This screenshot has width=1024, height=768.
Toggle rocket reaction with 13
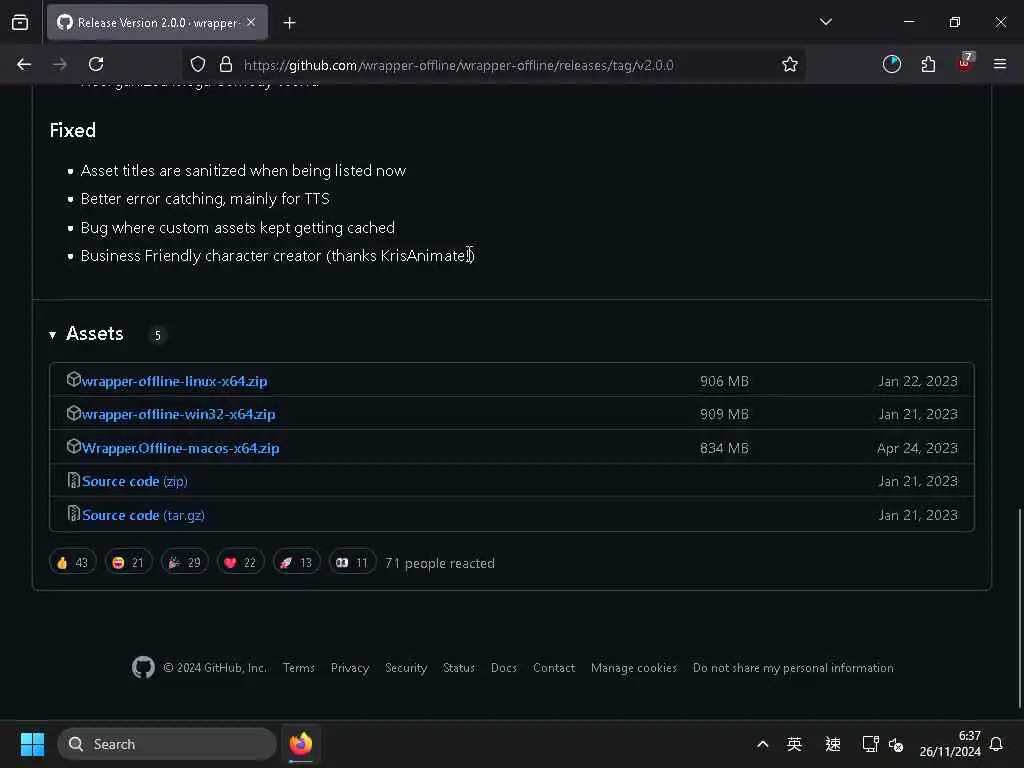pos(296,562)
